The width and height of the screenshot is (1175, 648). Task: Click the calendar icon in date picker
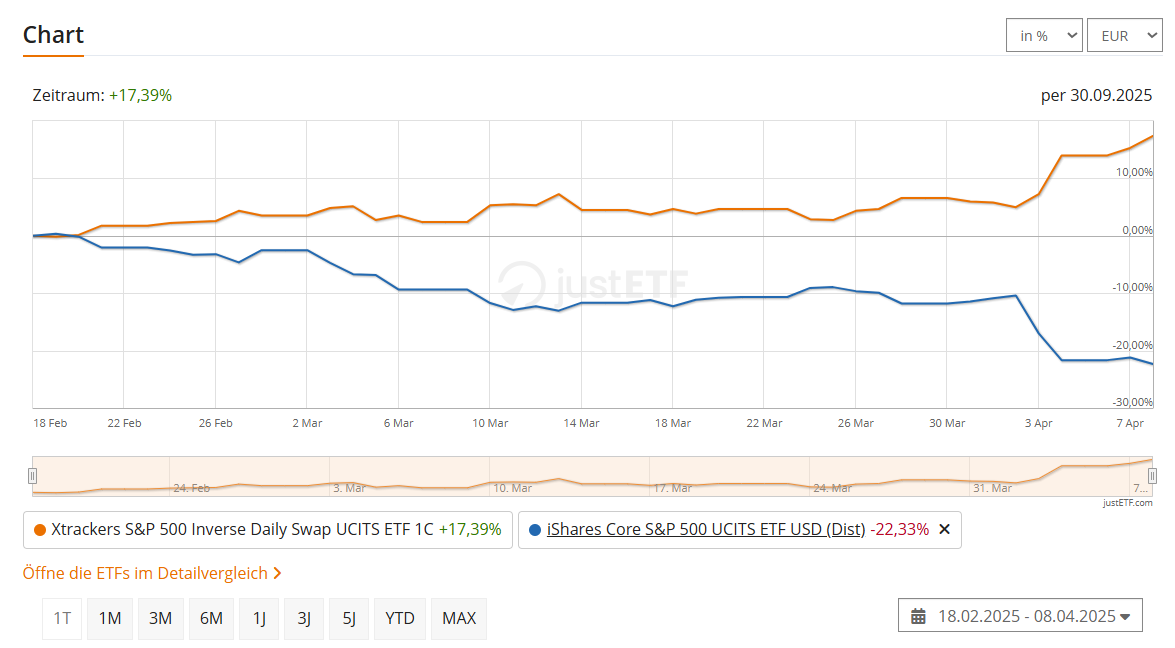(x=918, y=616)
